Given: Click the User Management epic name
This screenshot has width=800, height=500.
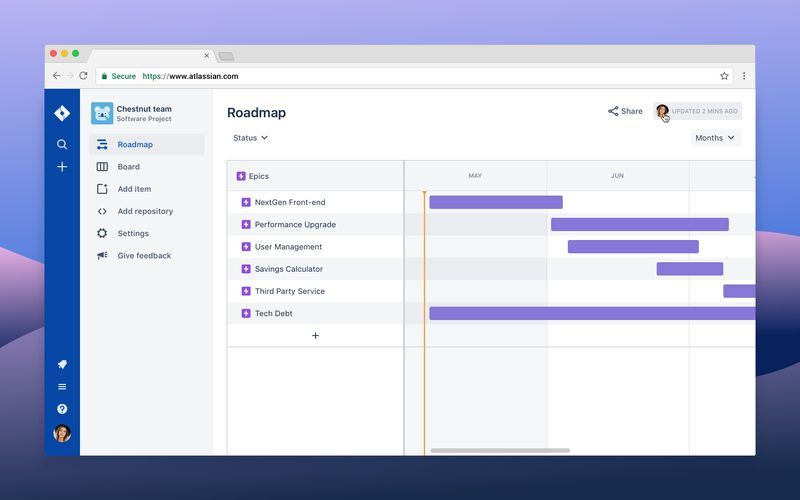Looking at the screenshot, I should (x=288, y=247).
